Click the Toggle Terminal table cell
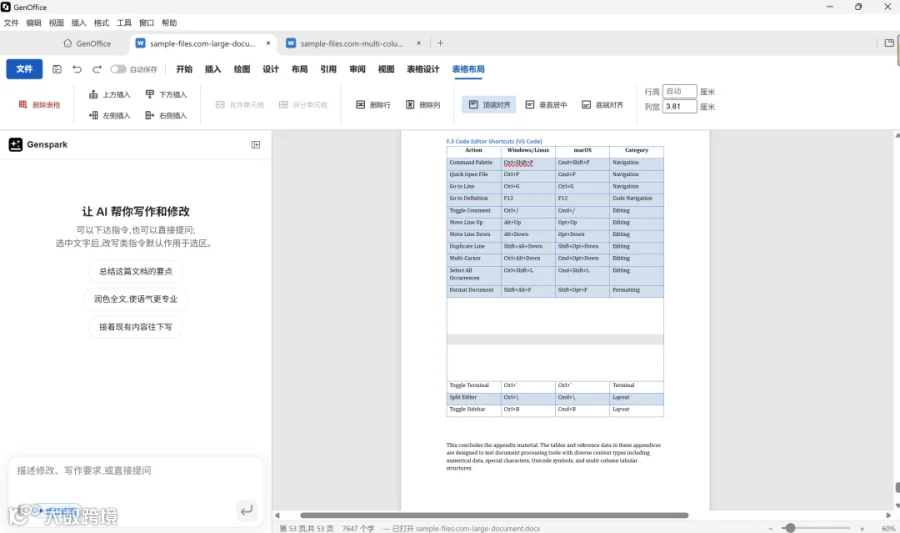 click(x=474, y=386)
